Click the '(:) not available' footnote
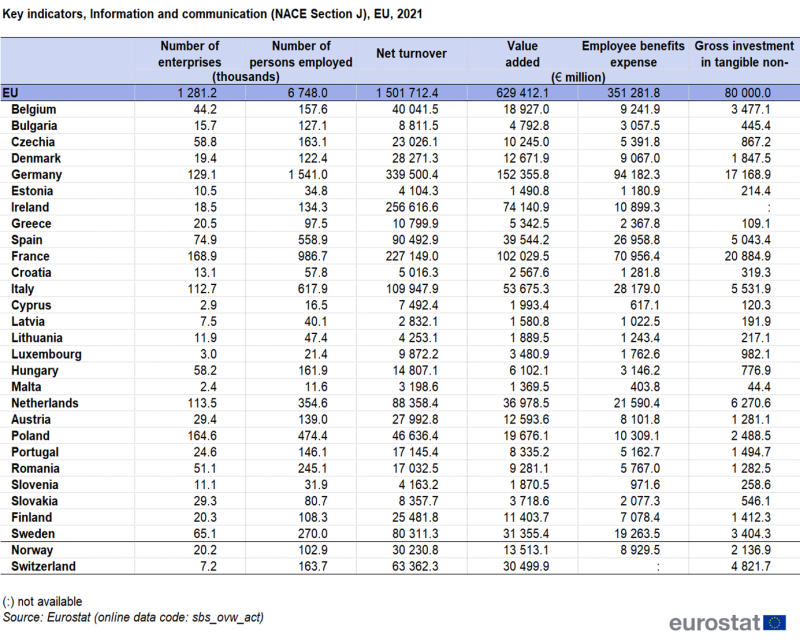This screenshot has width=800, height=641. pyautogui.click(x=42, y=602)
